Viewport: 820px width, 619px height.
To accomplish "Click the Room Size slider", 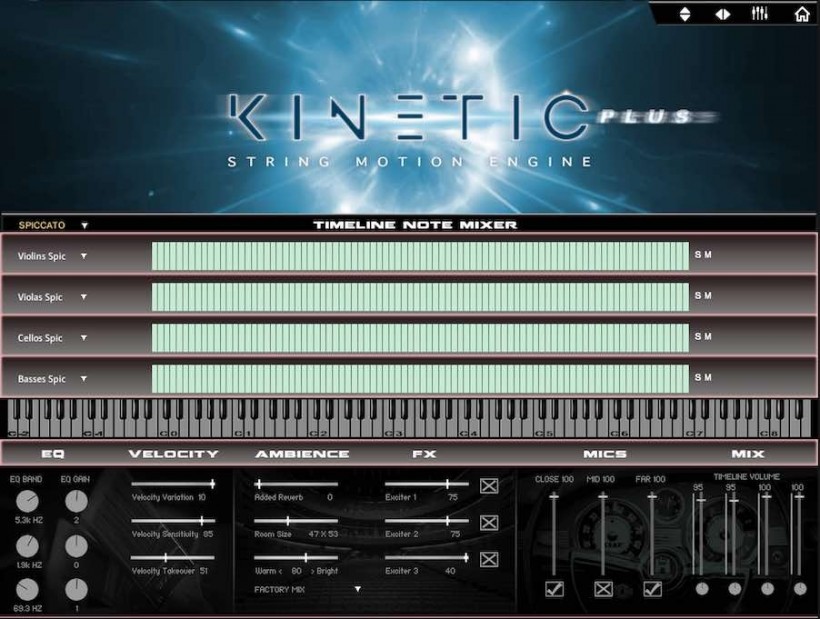I will tap(295, 521).
